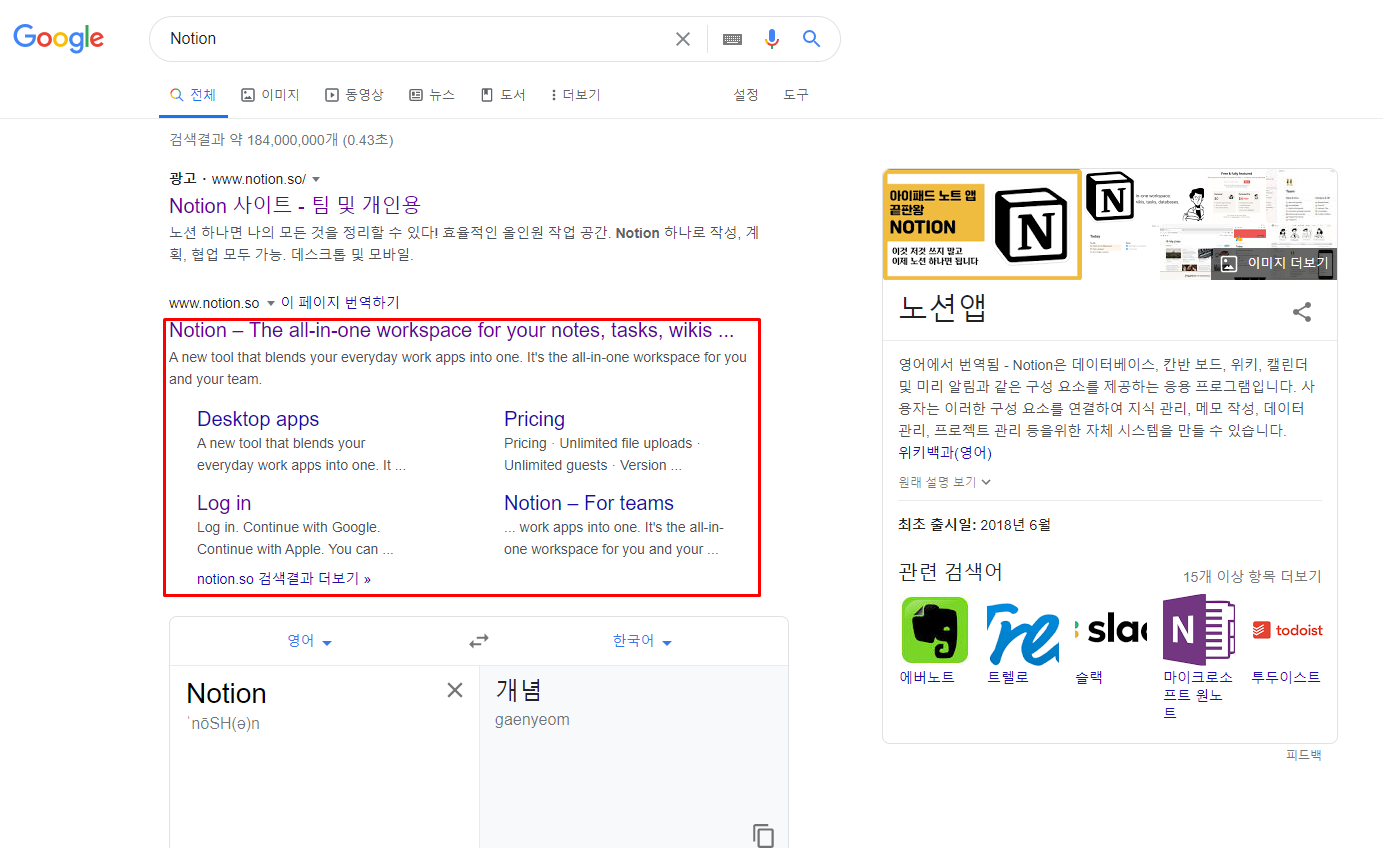
Task: Open the OneNote related search icon
Action: pos(1198,630)
